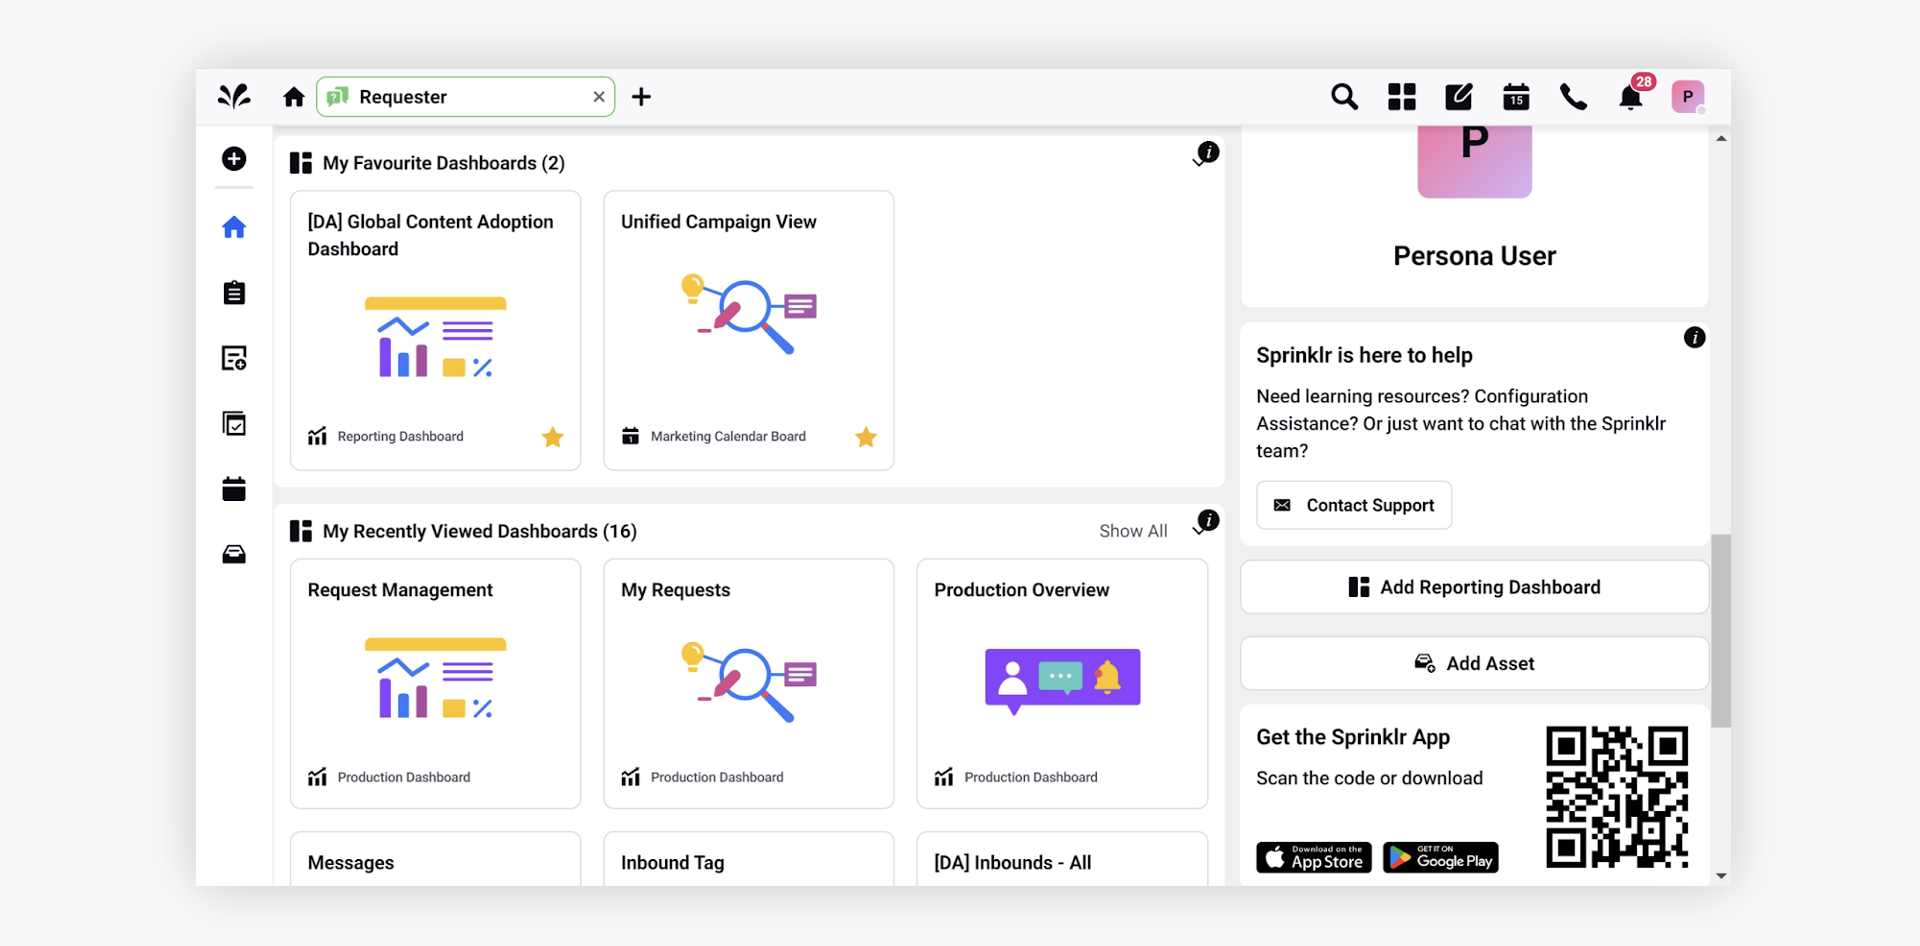
Task: Click Show All recently viewed dashboards
Action: [1133, 531]
